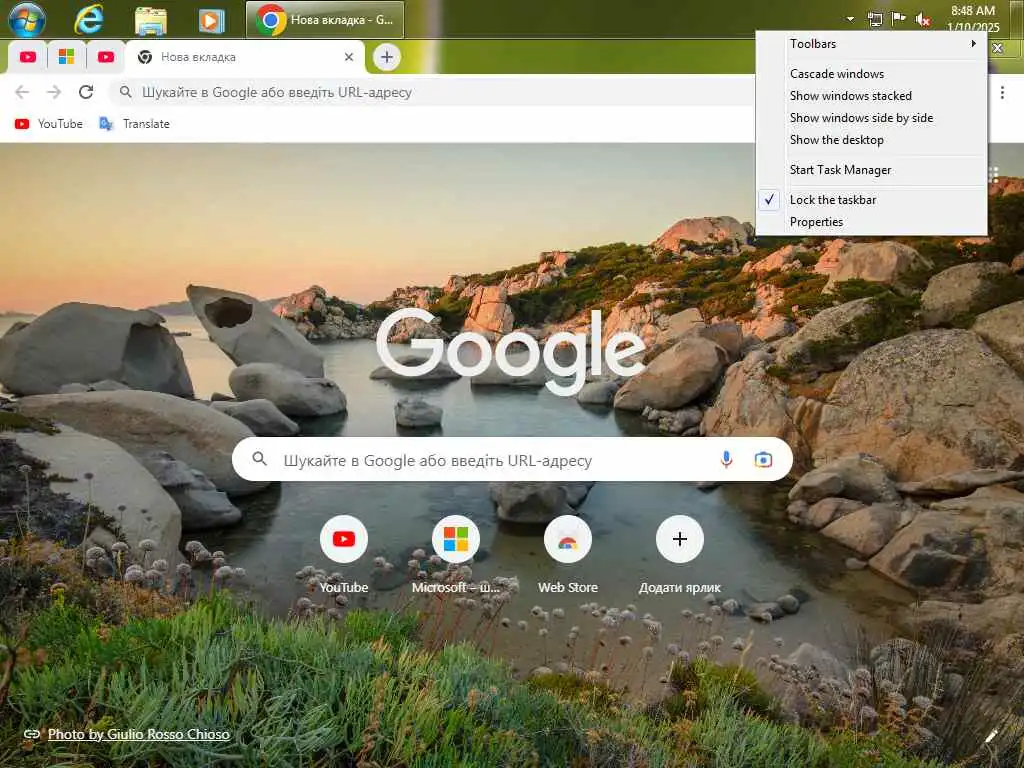
Task: Switch to the second pinned YouTube tab
Action: (106, 57)
